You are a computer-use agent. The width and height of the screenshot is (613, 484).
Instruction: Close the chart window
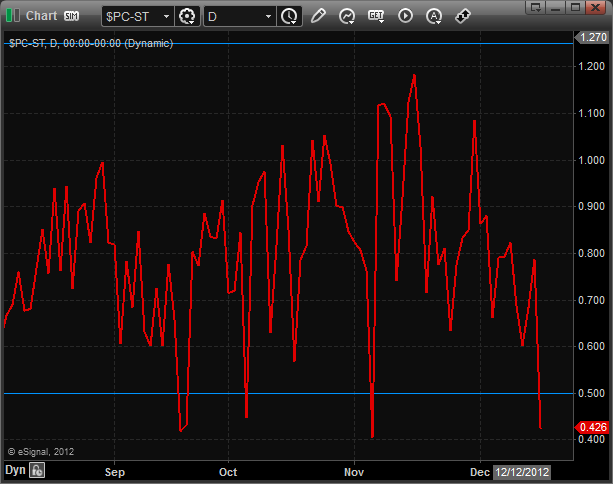595,7
